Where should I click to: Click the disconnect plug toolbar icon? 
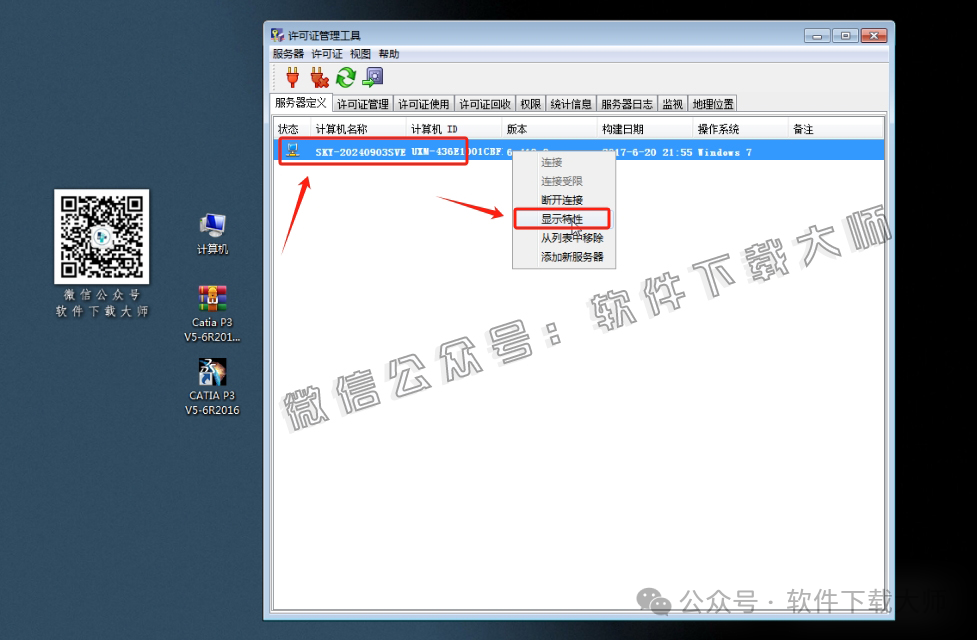tap(321, 76)
